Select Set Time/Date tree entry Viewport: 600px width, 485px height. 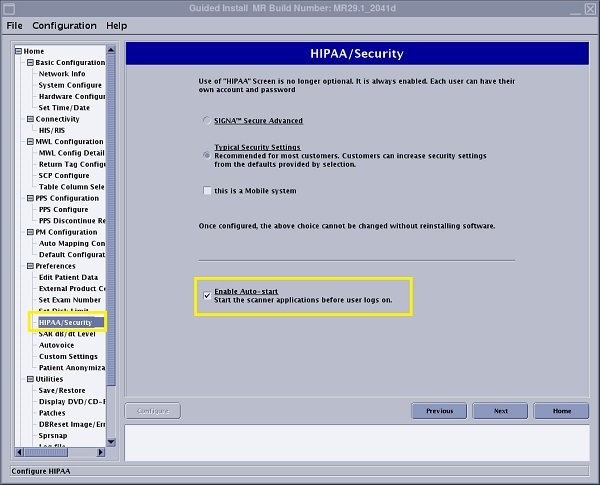(x=64, y=108)
